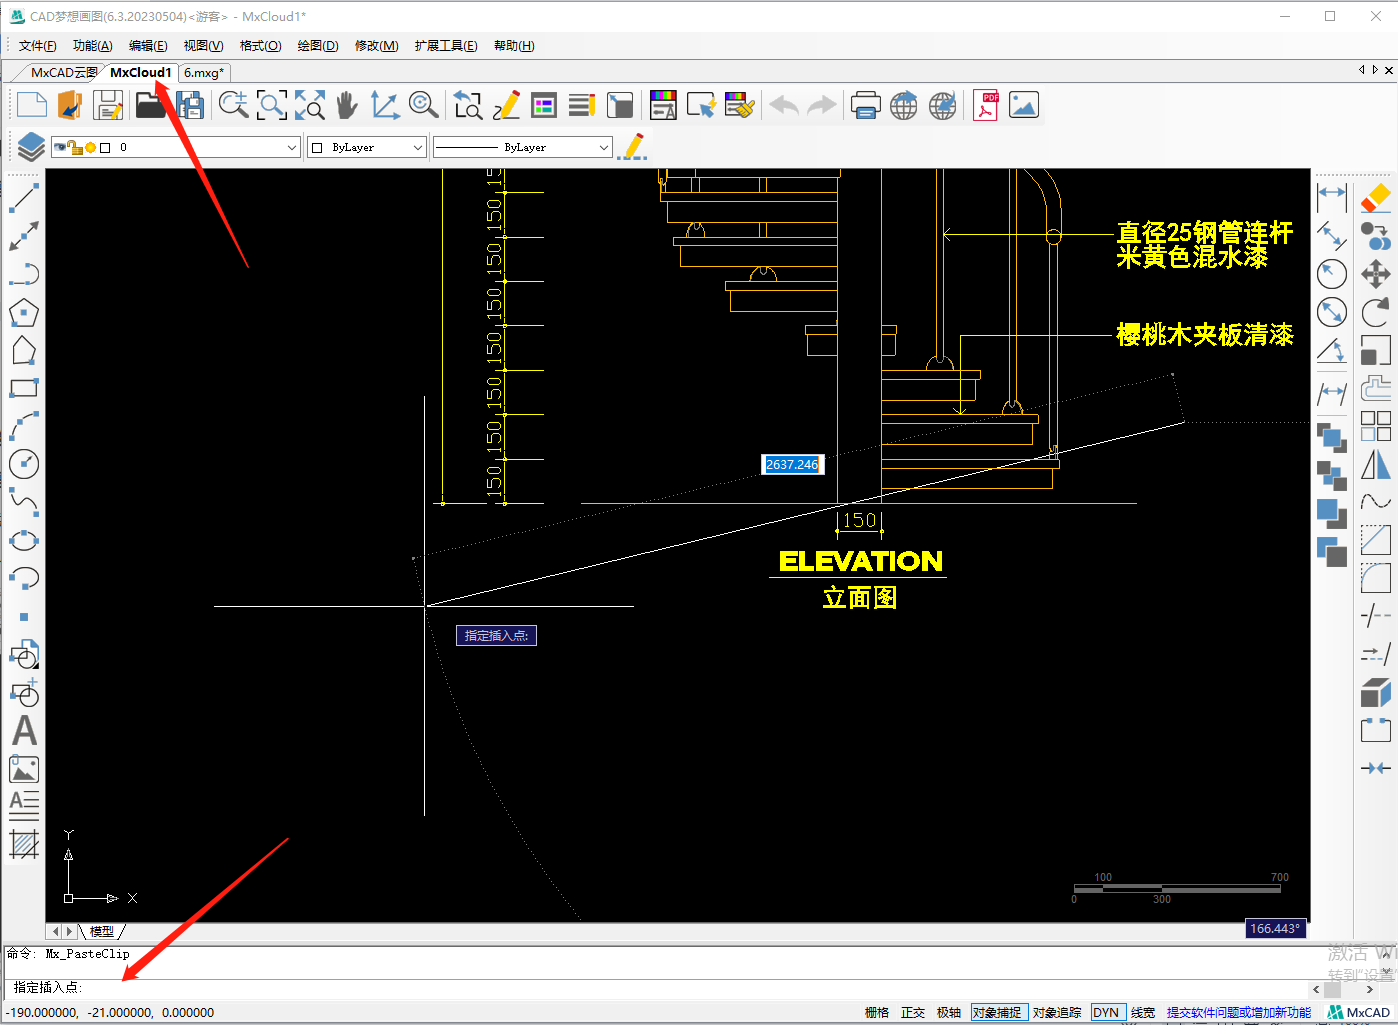Select the Spline curve tool

click(24, 502)
